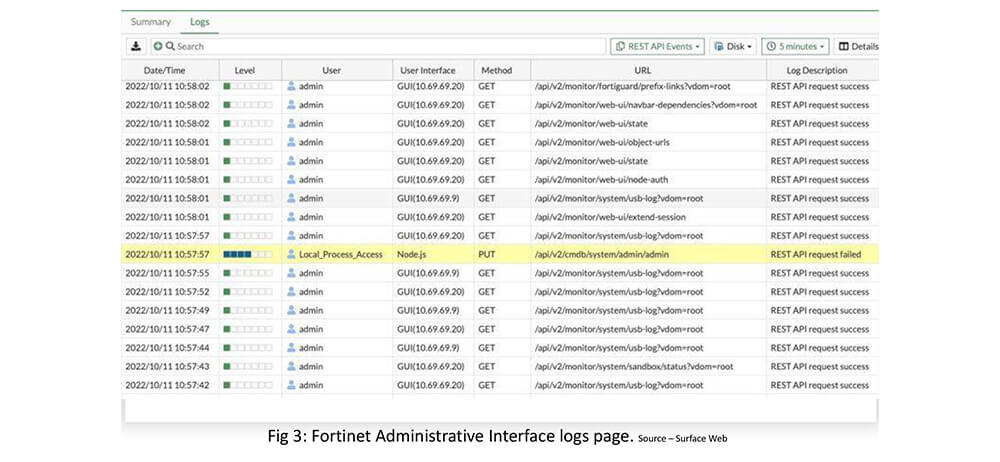Click the green add filter plus icon

pyautogui.click(x=158, y=46)
